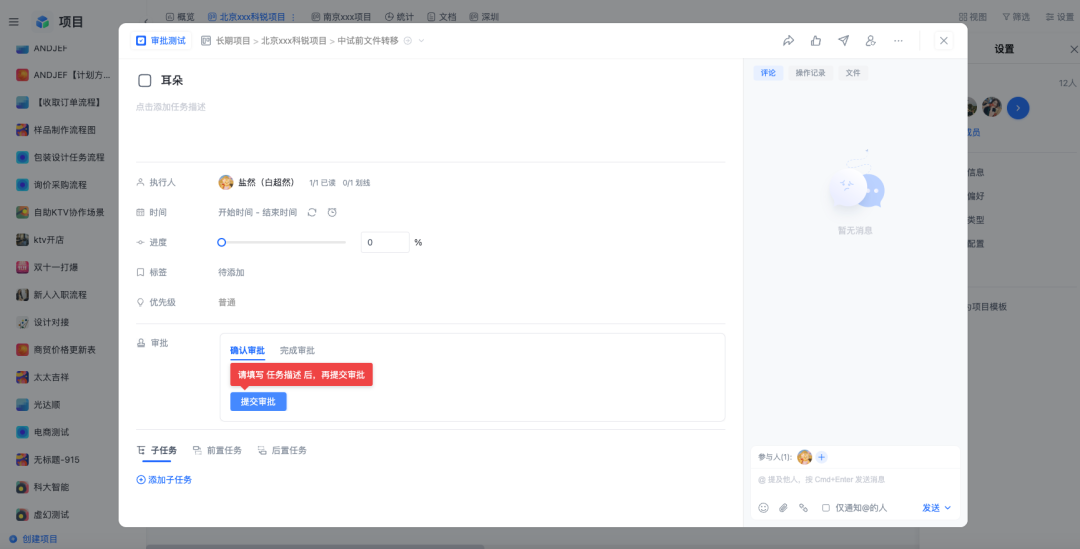Open the 后置任务 tab
Image resolution: width=1080 pixels, height=549 pixels.
point(282,450)
